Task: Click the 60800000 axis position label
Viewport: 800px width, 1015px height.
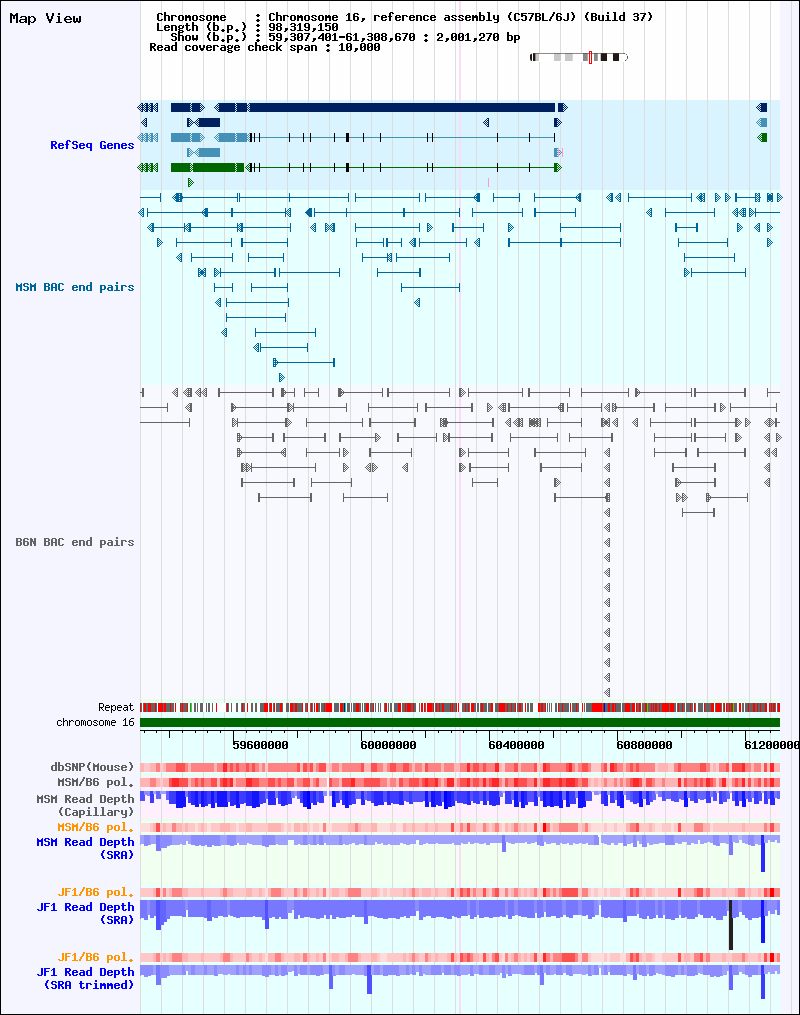Action: (x=645, y=745)
